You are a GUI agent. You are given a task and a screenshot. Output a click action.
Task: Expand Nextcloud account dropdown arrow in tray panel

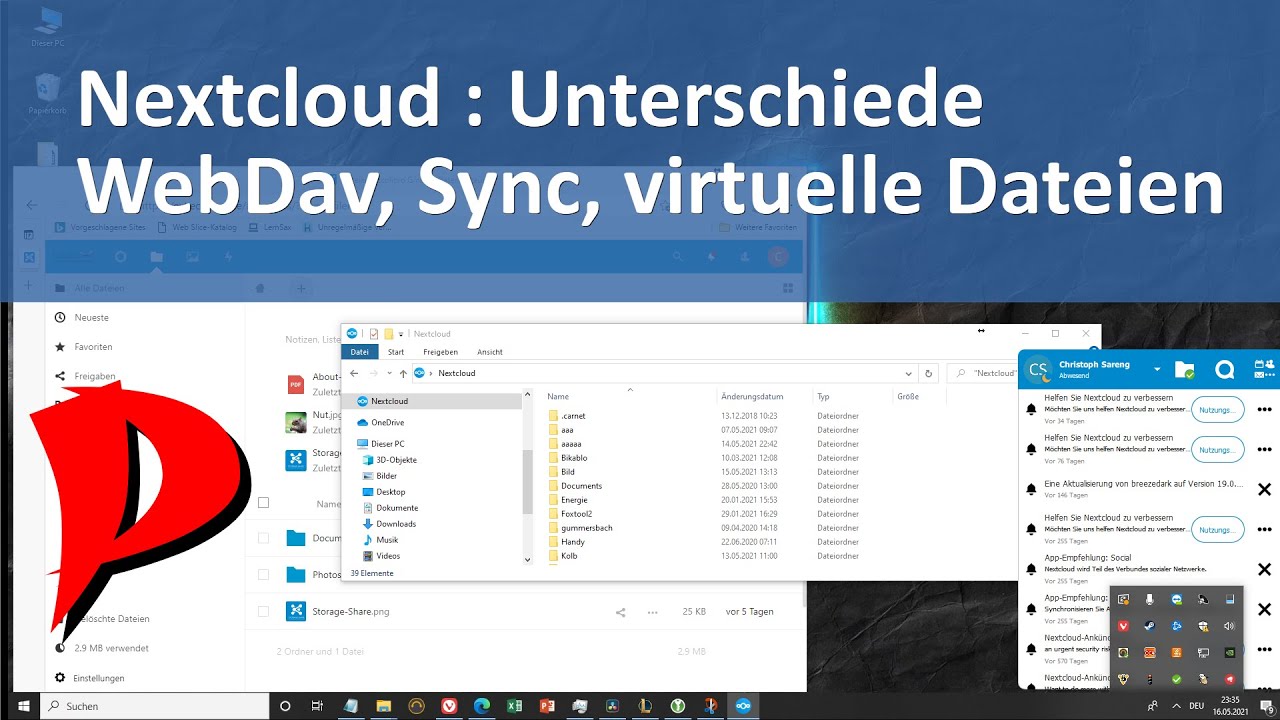tap(1157, 370)
